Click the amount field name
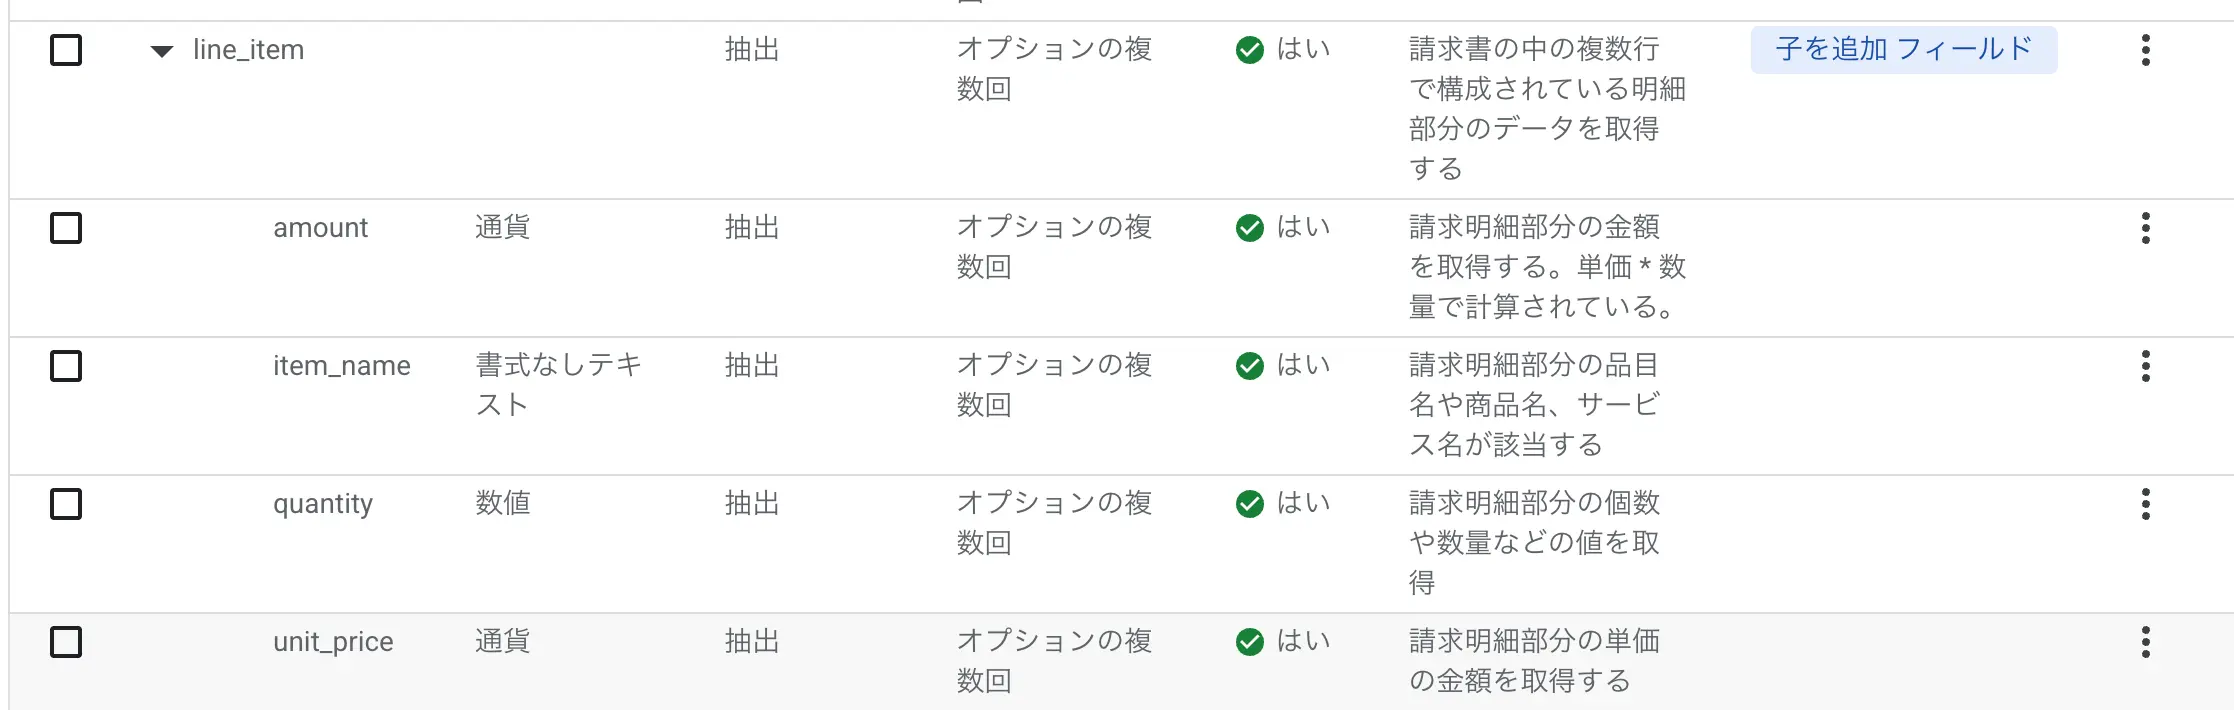This screenshot has height=710, width=2234. (x=320, y=228)
